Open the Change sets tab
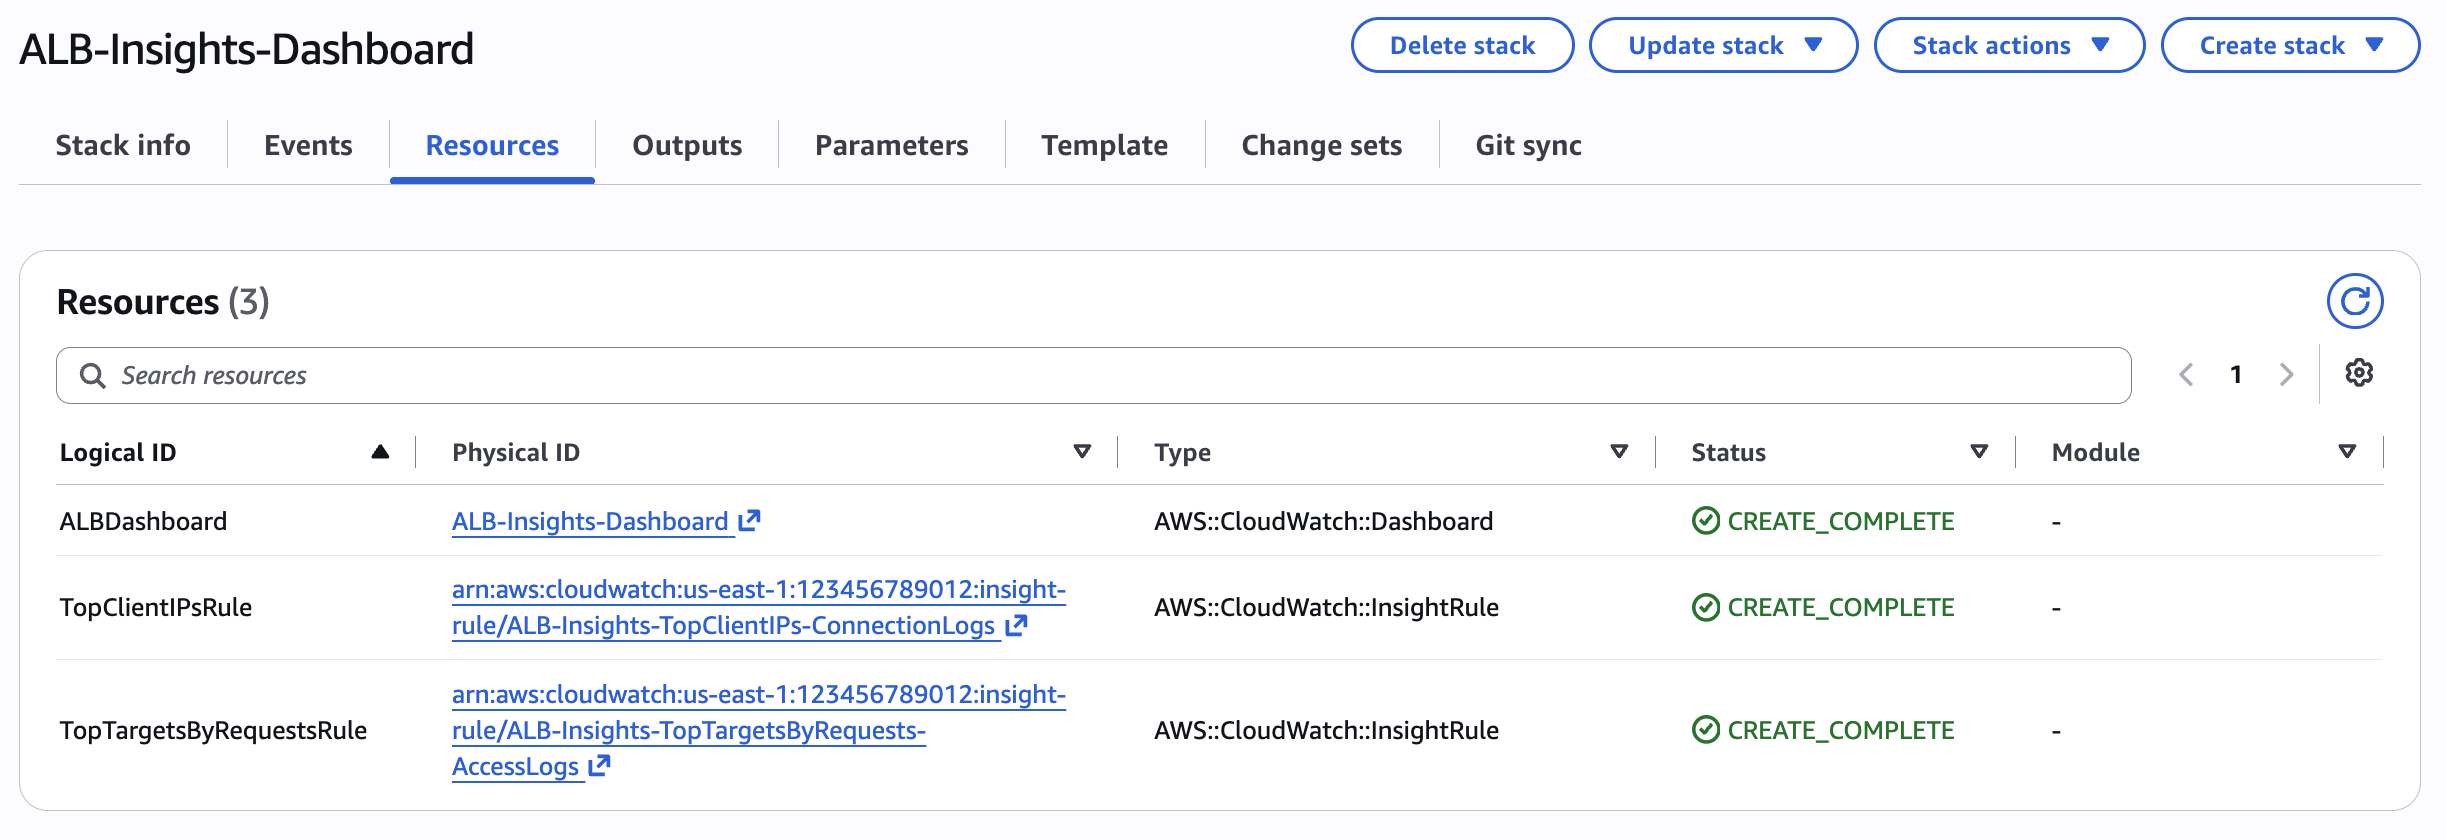 [1321, 145]
